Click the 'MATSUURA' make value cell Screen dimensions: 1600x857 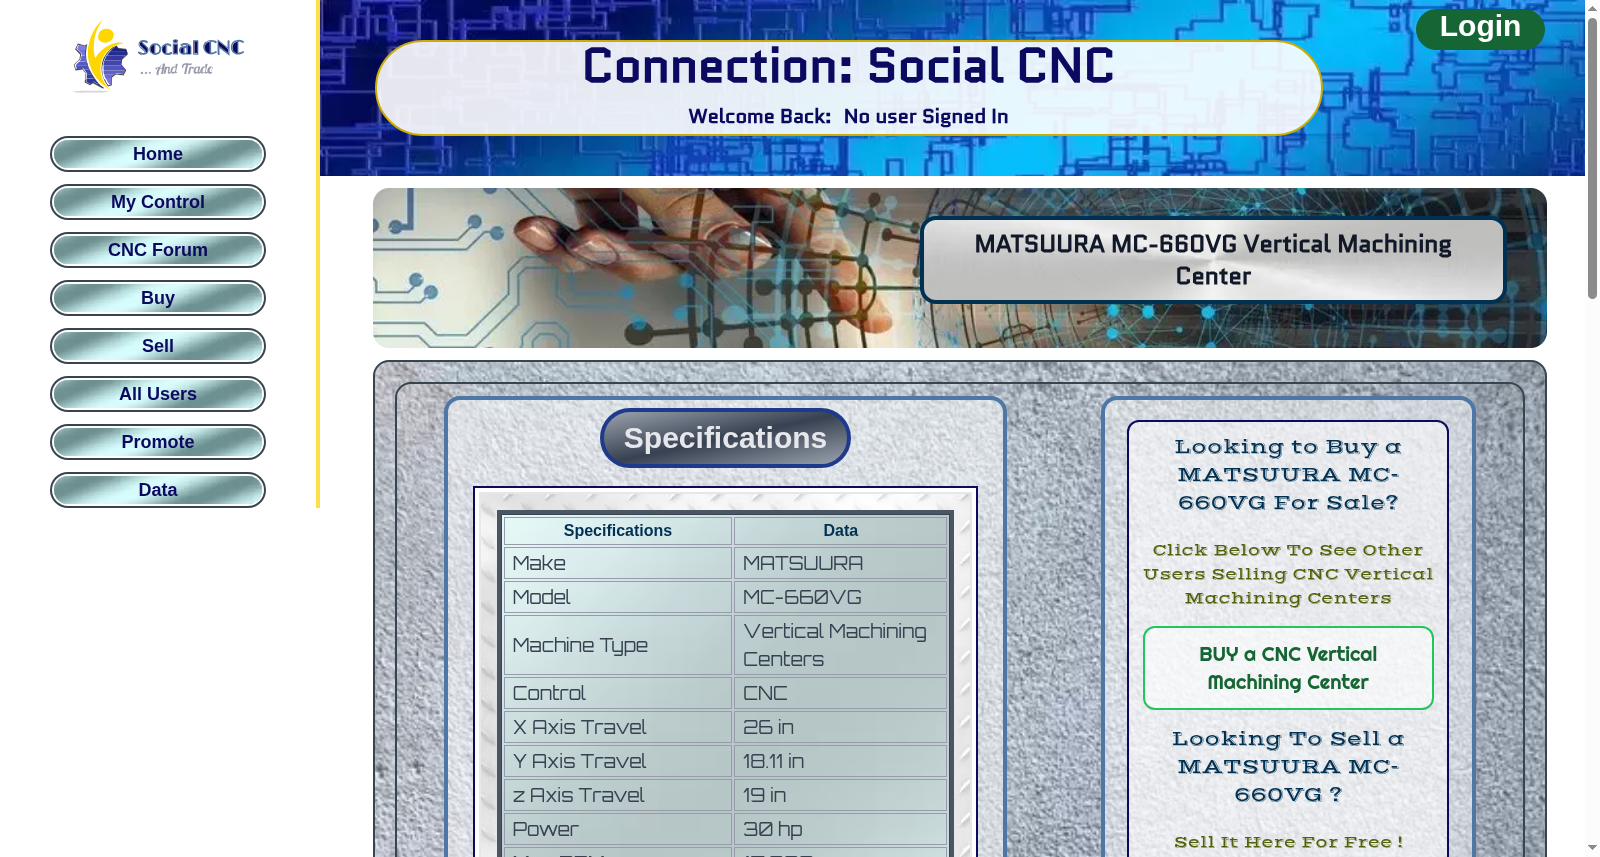coord(840,563)
